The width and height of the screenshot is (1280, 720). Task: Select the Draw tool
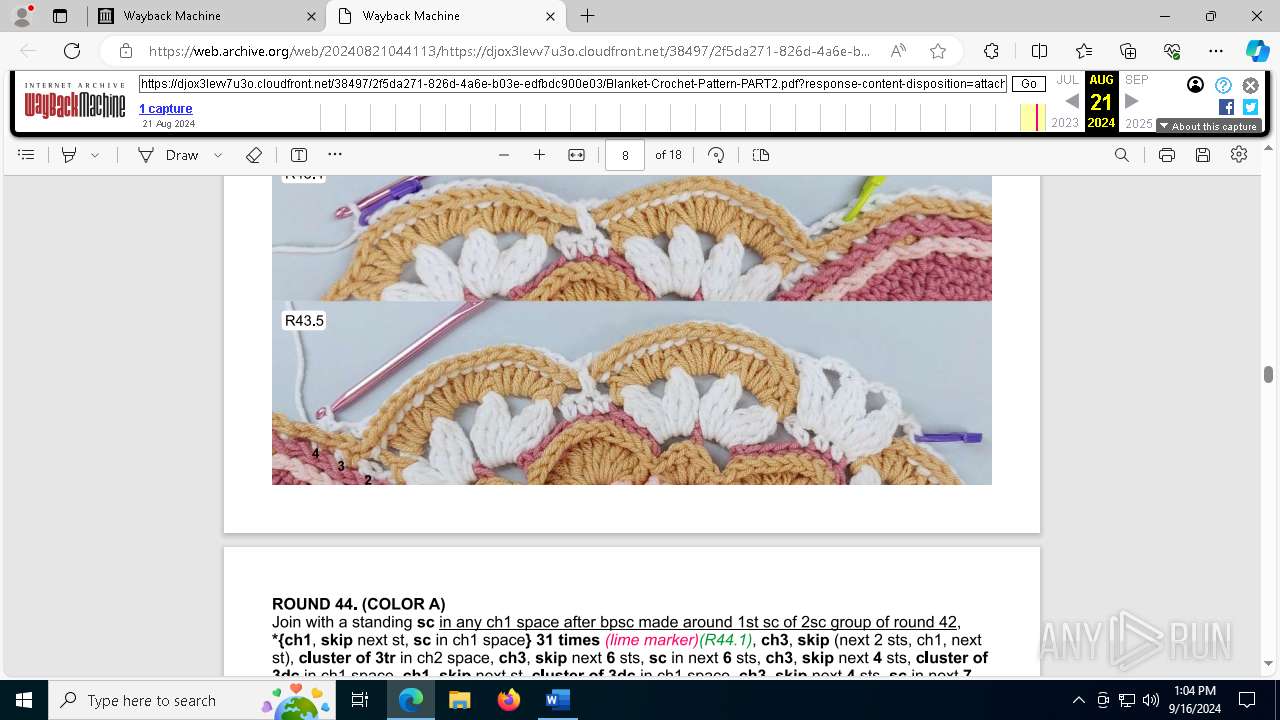click(x=168, y=155)
